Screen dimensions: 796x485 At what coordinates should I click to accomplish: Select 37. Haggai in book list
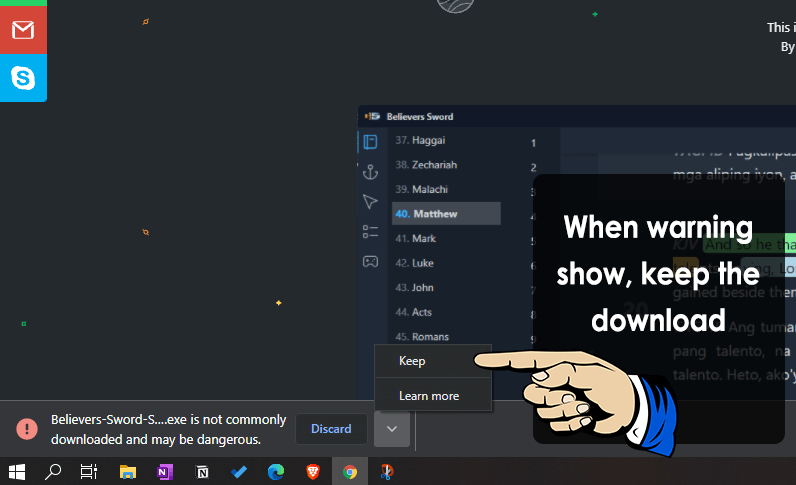(x=420, y=140)
